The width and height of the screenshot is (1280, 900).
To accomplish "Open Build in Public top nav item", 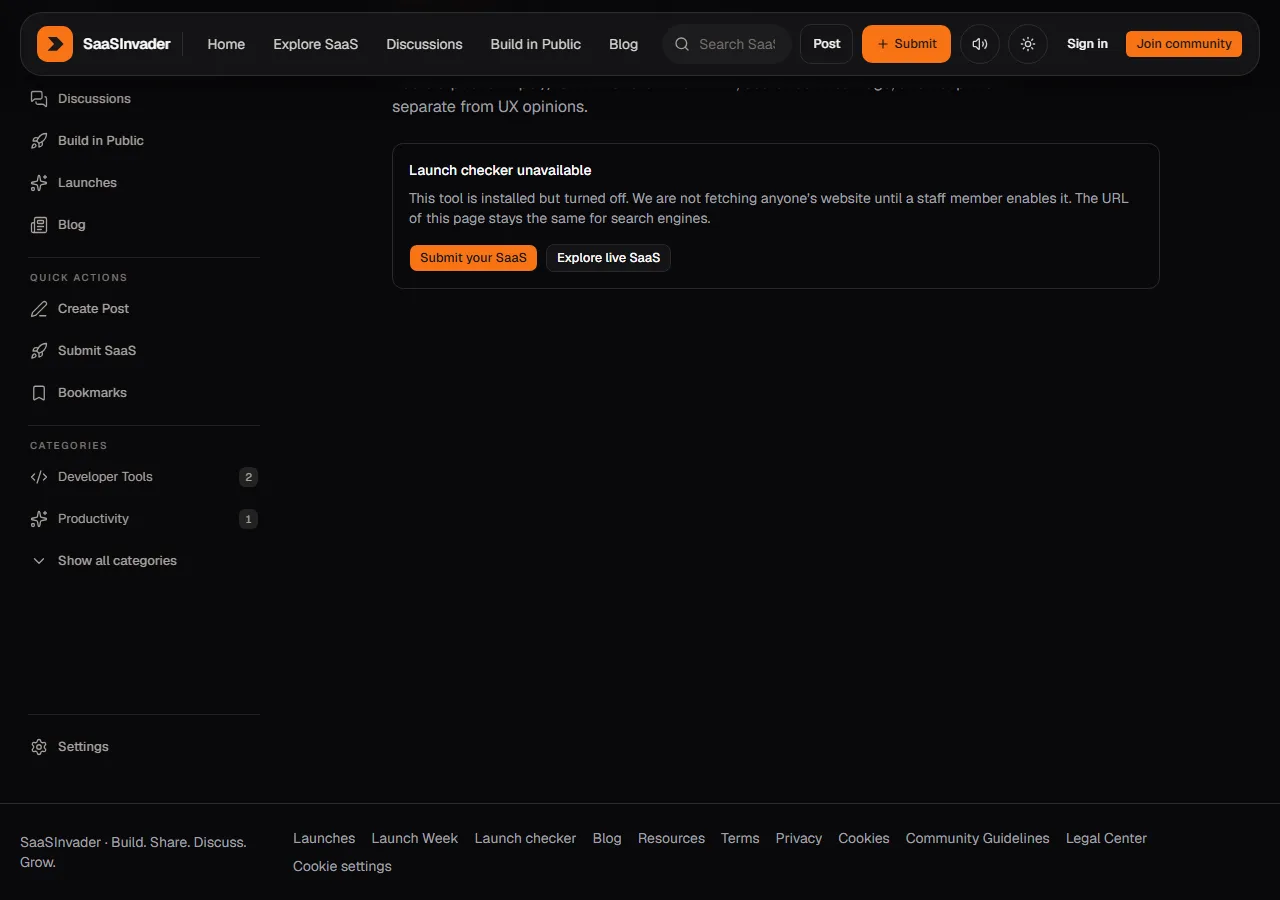I will click(x=536, y=44).
